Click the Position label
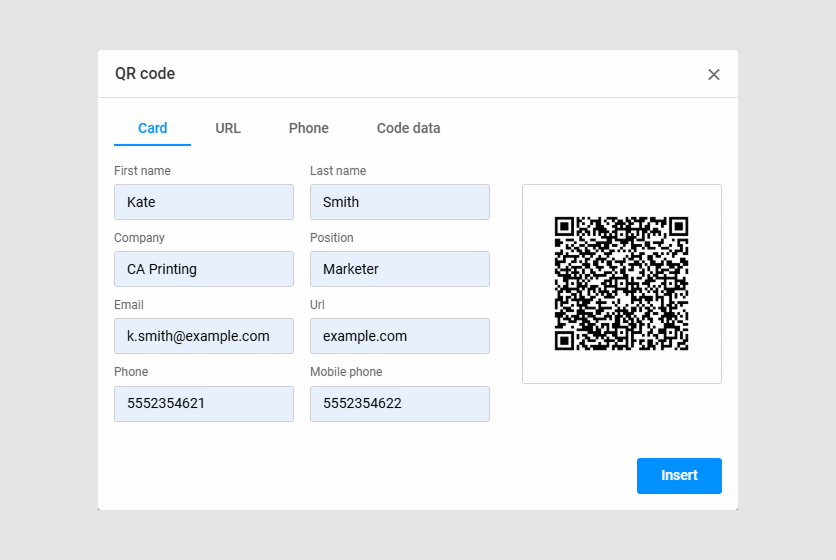 (x=332, y=238)
